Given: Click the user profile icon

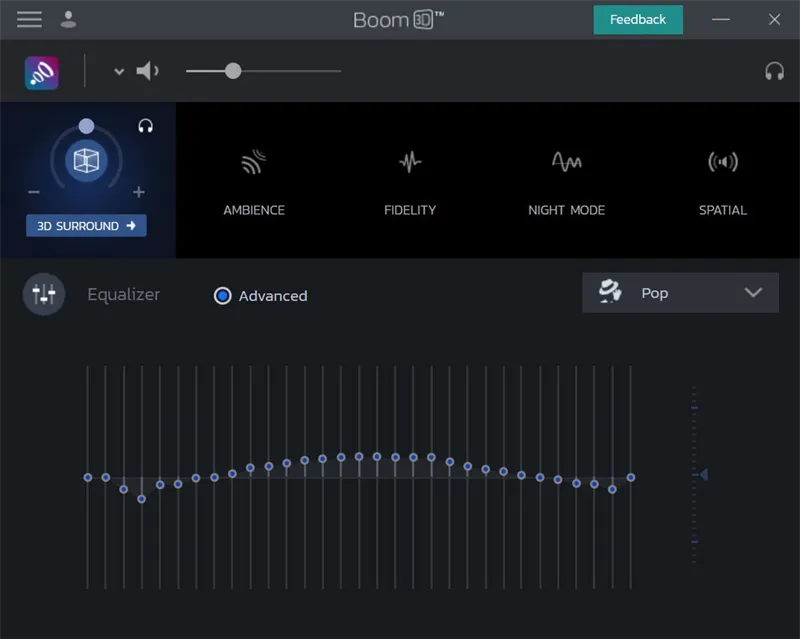Looking at the screenshot, I should pos(66,19).
